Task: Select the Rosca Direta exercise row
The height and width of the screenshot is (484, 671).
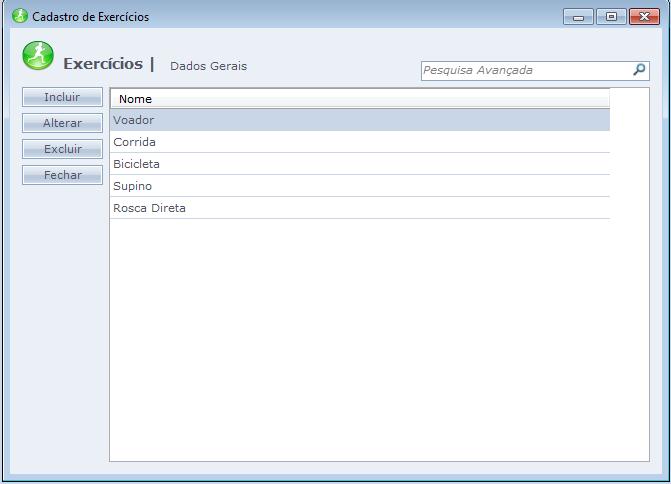Action: (359, 208)
